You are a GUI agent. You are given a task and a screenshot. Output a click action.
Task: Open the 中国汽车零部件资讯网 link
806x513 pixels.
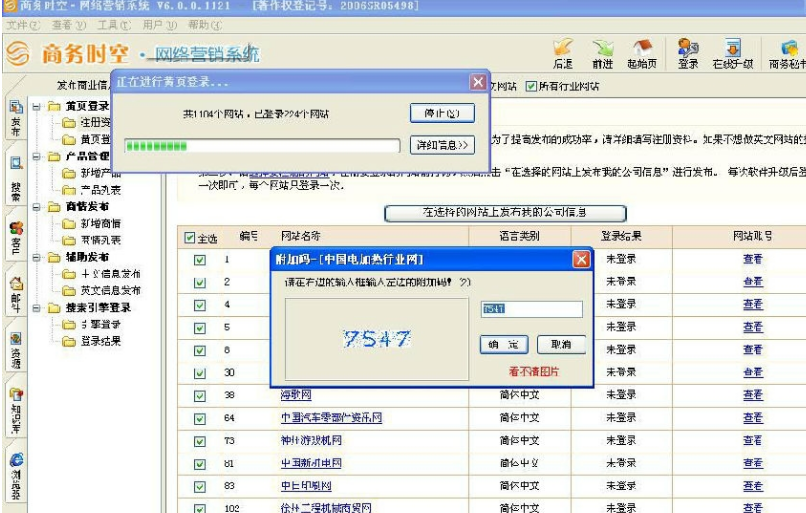coord(331,417)
